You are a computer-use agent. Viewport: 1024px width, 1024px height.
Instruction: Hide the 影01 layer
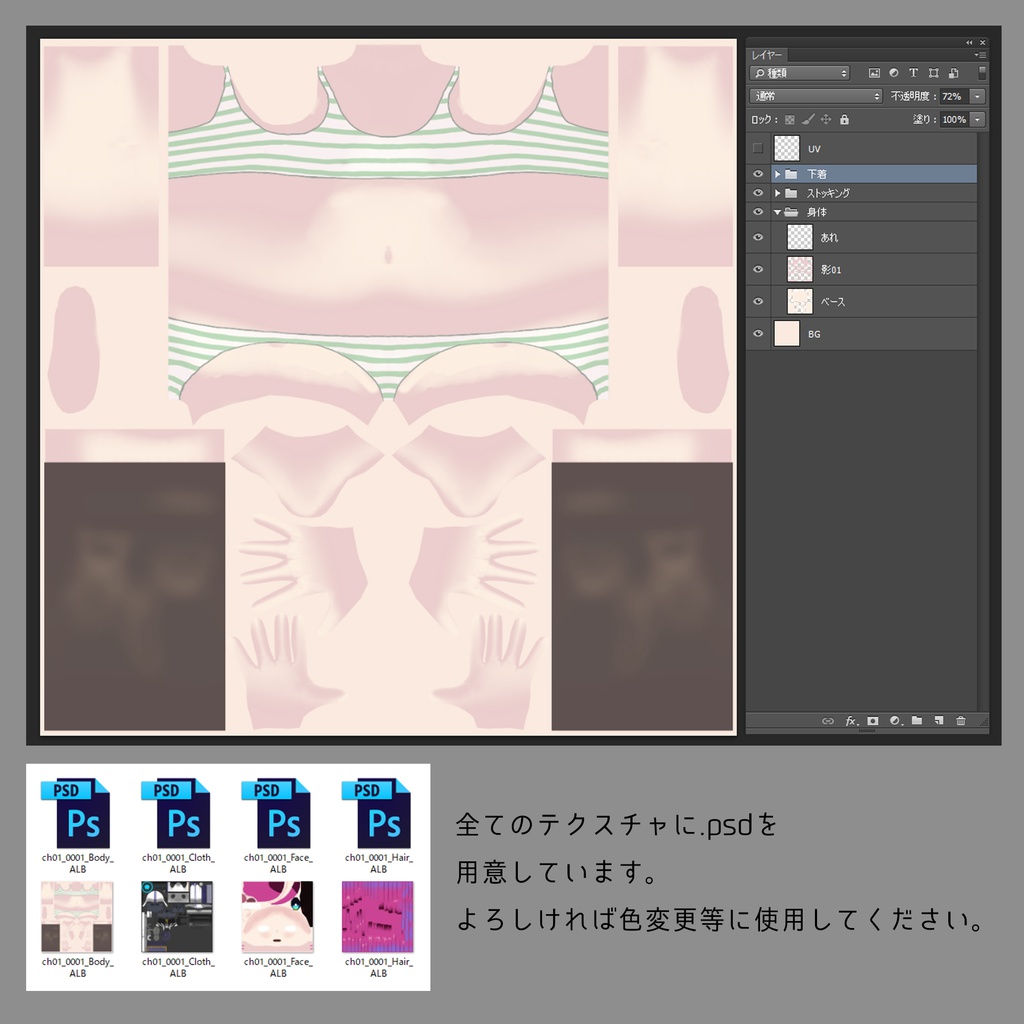coord(758,269)
